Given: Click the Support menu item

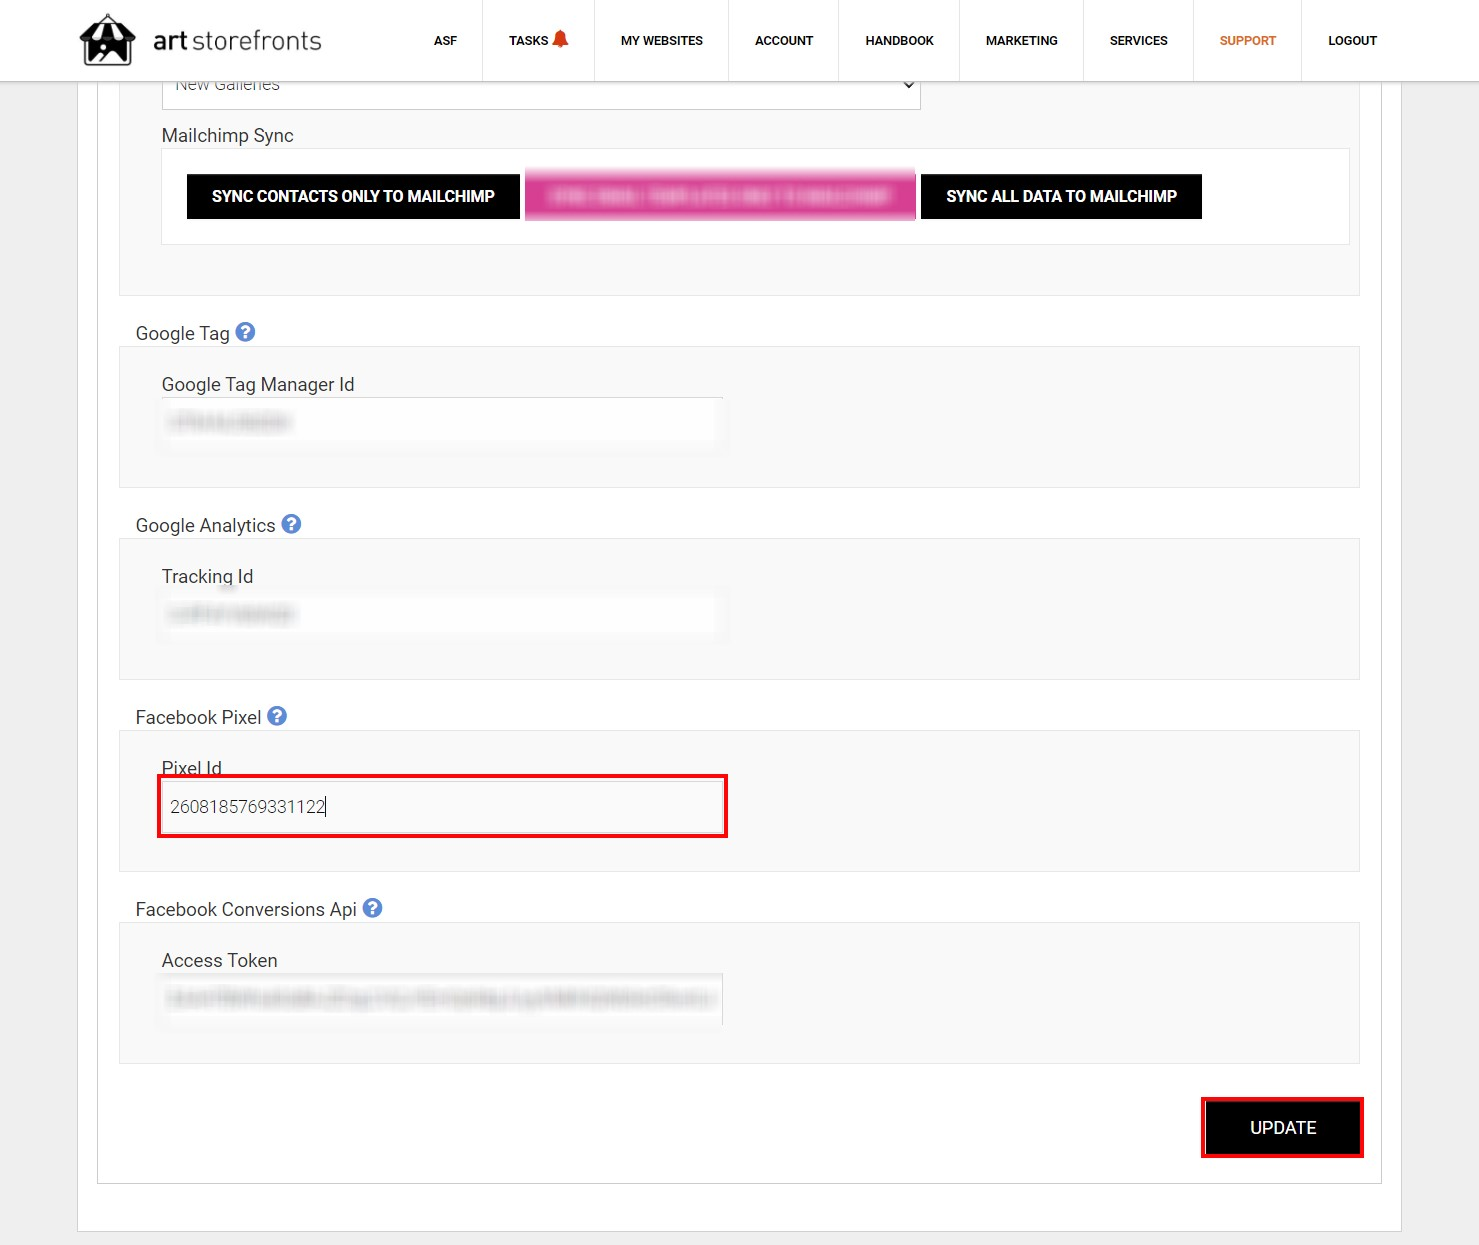Looking at the screenshot, I should pyautogui.click(x=1247, y=41).
